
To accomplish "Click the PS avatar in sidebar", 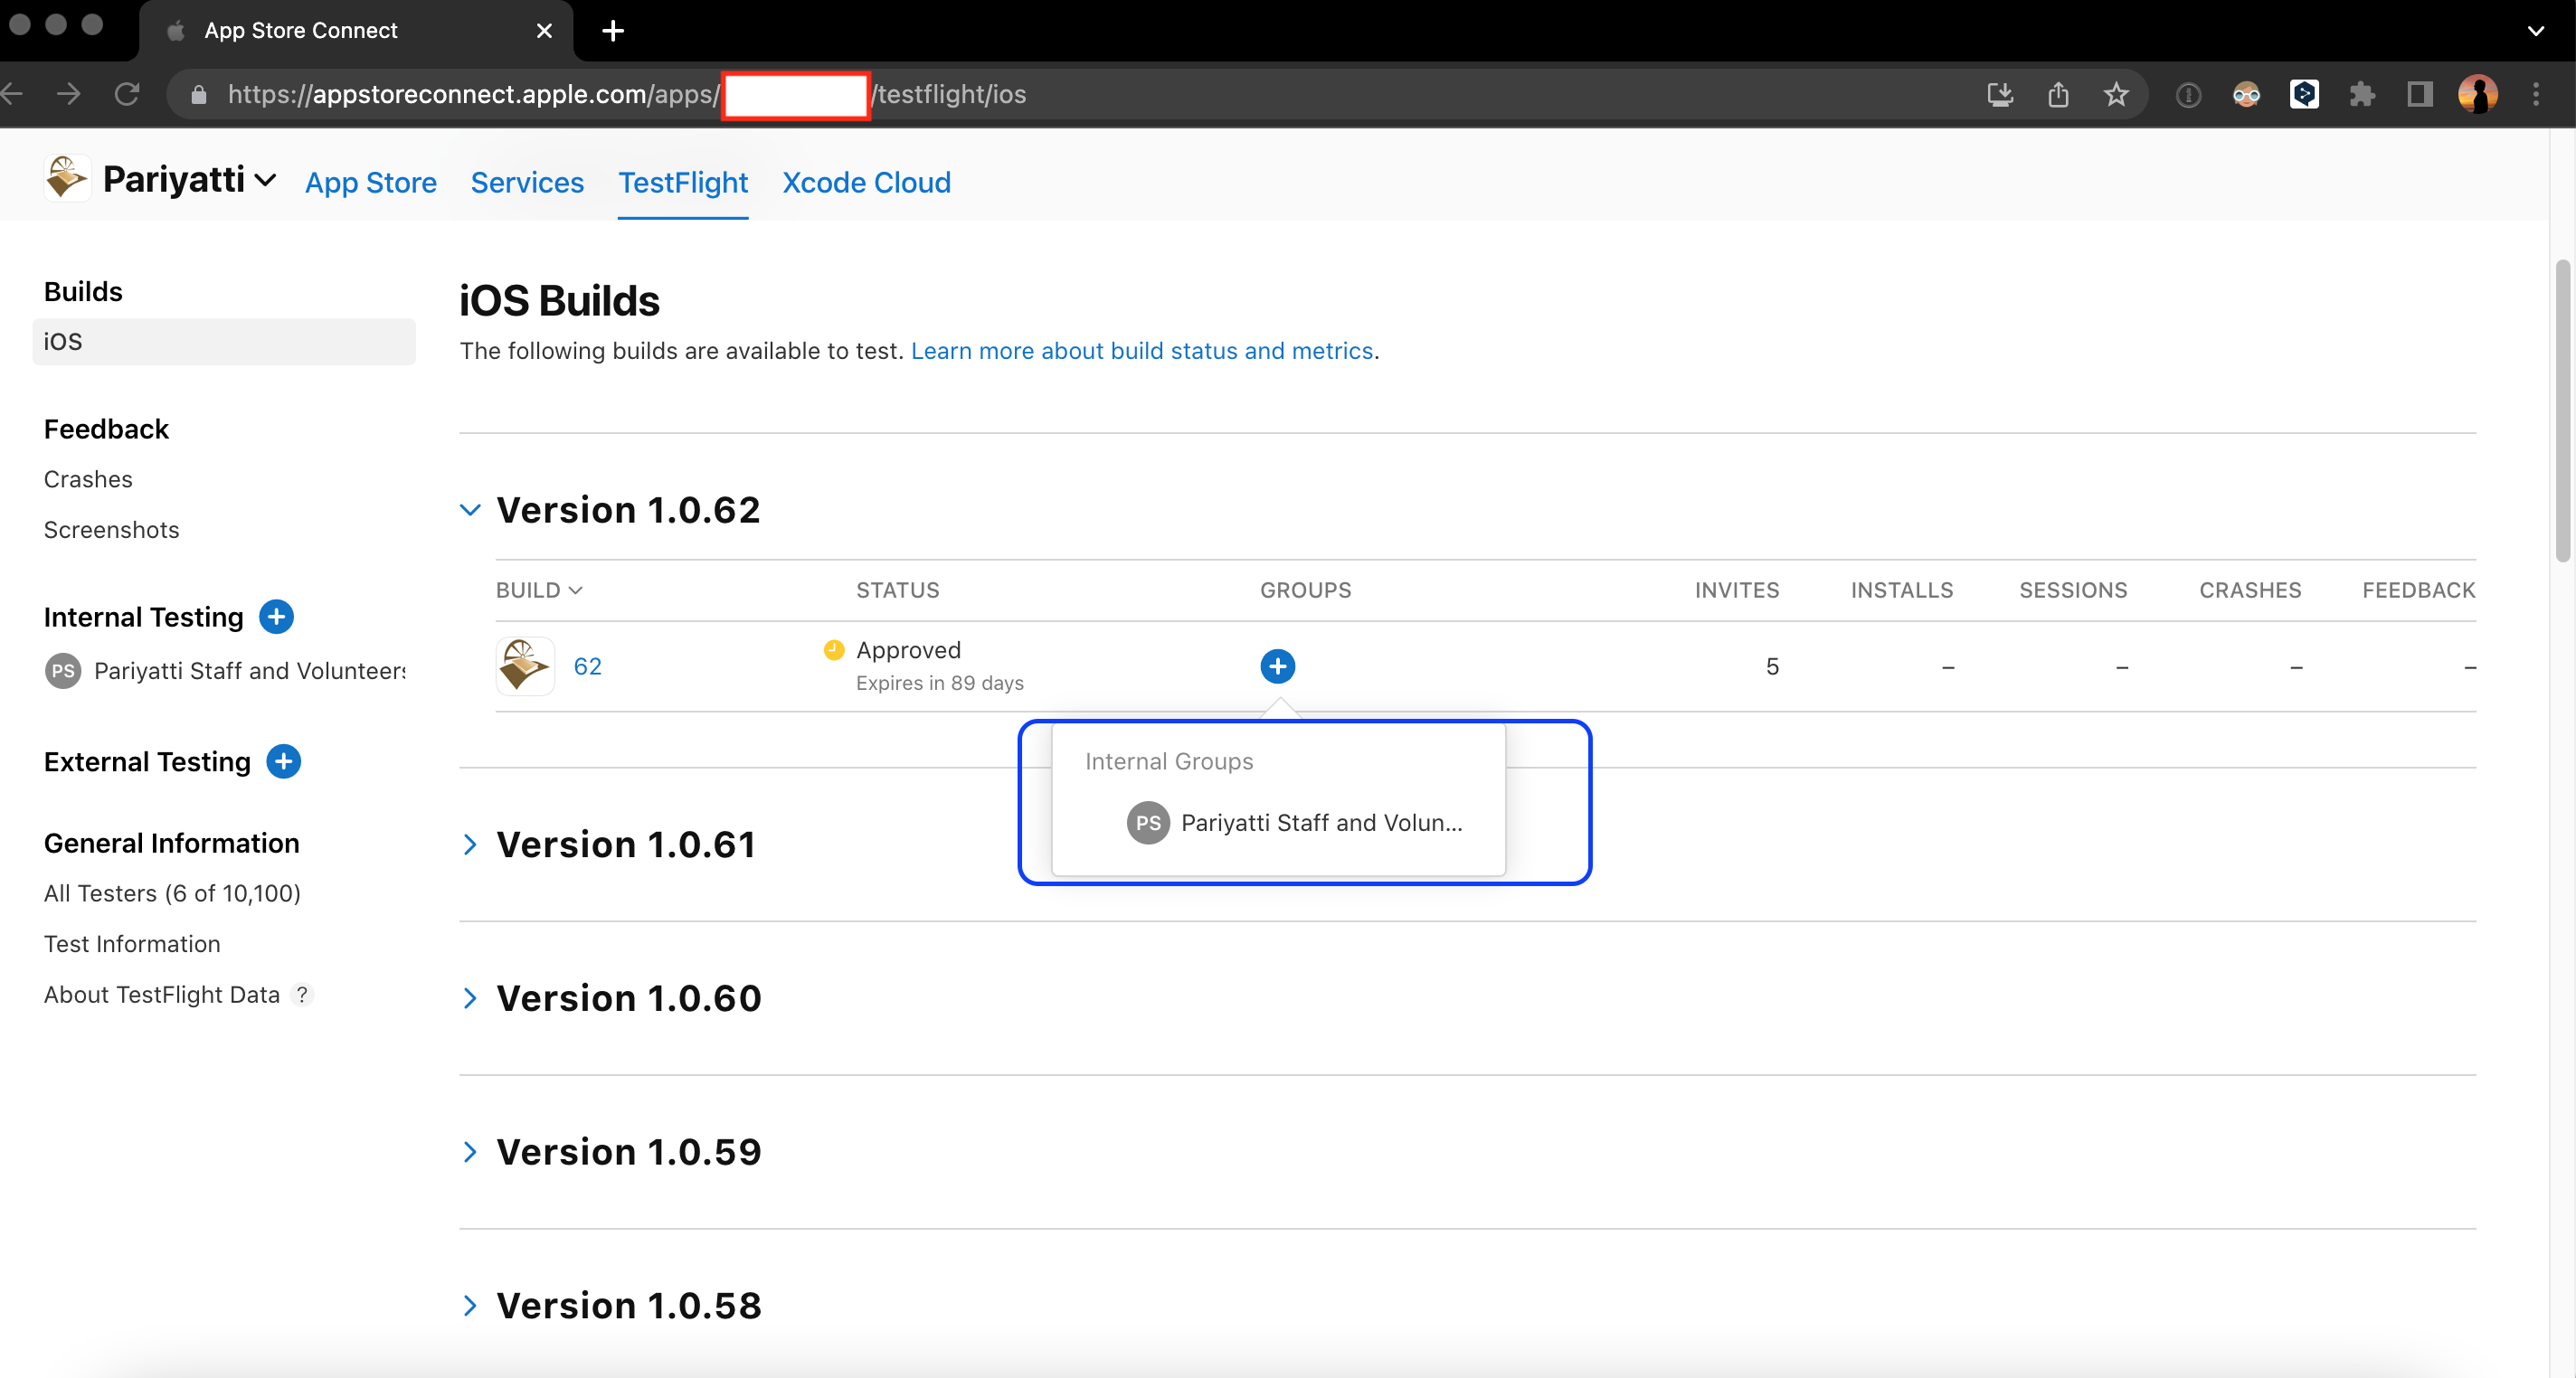I will (63, 671).
